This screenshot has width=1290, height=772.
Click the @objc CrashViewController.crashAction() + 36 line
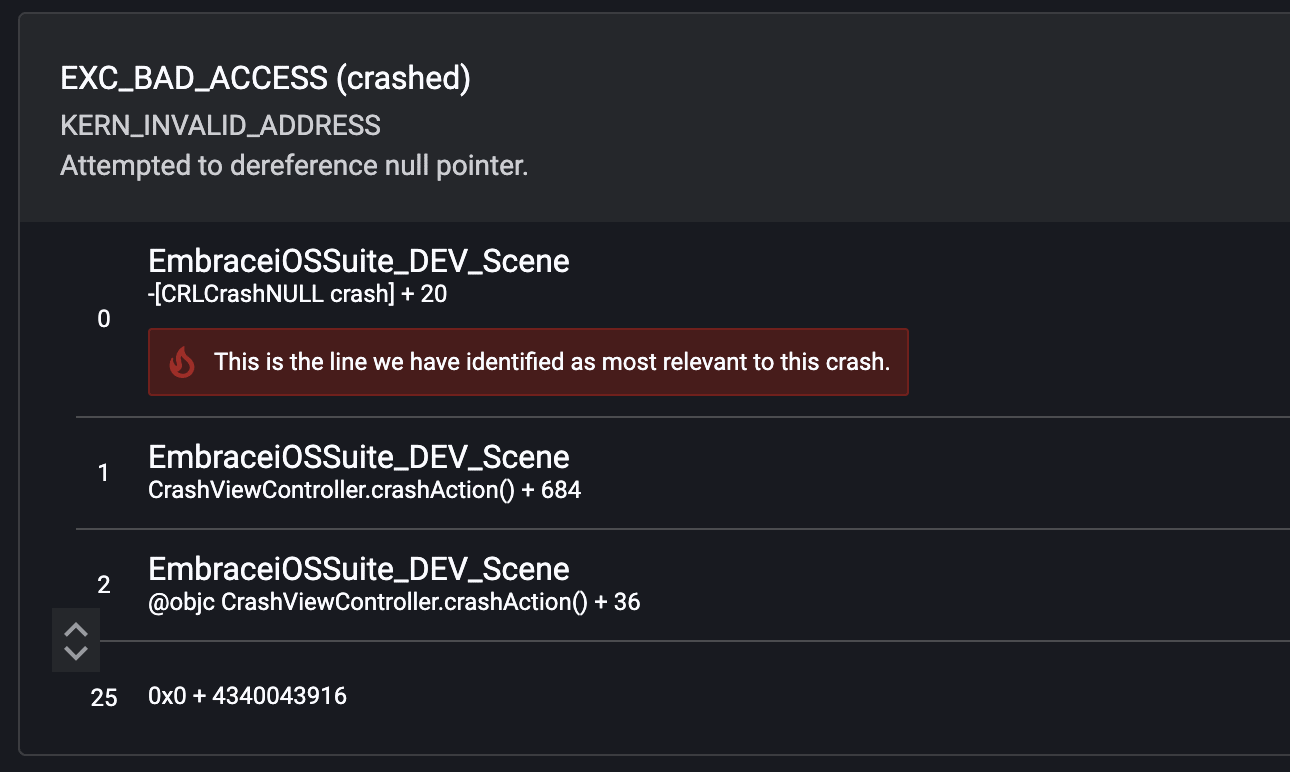pyautogui.click(x=394, y=602)
